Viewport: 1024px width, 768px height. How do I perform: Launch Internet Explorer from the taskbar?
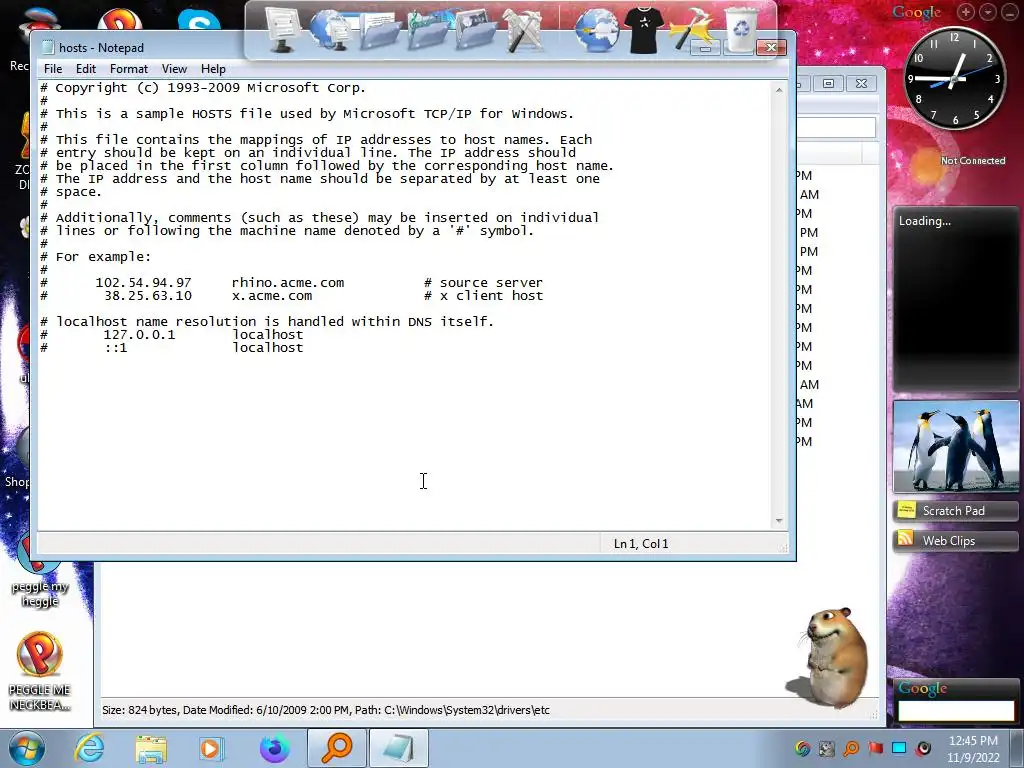pos(89,748)
